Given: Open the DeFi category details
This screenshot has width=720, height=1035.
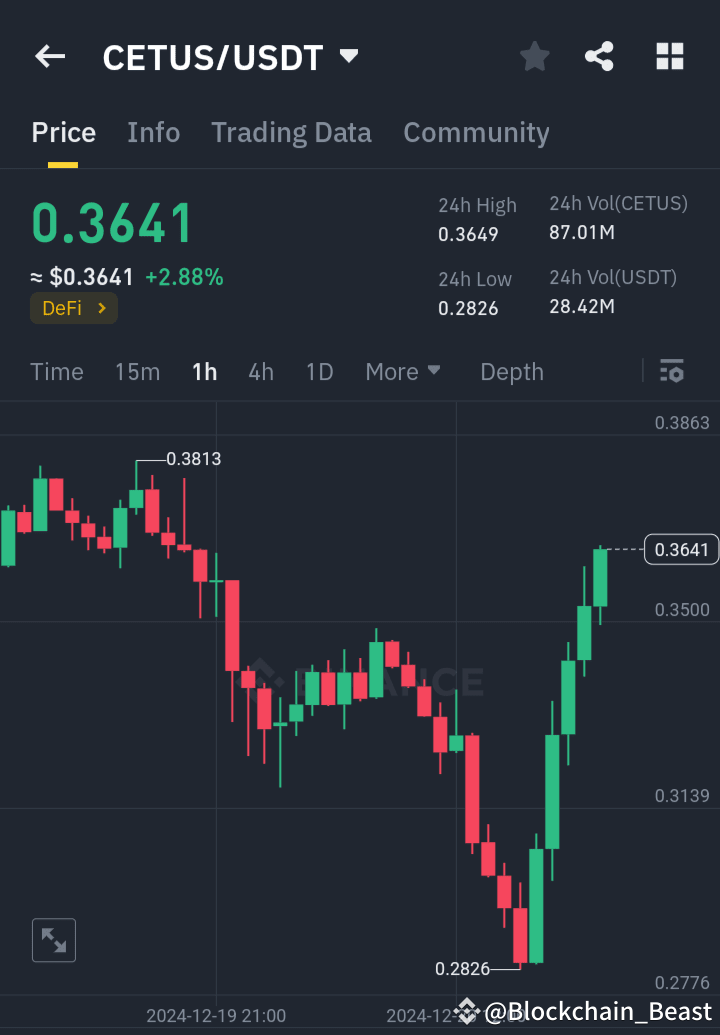Looking at the screenshot, I should click(x=73, y=308).
